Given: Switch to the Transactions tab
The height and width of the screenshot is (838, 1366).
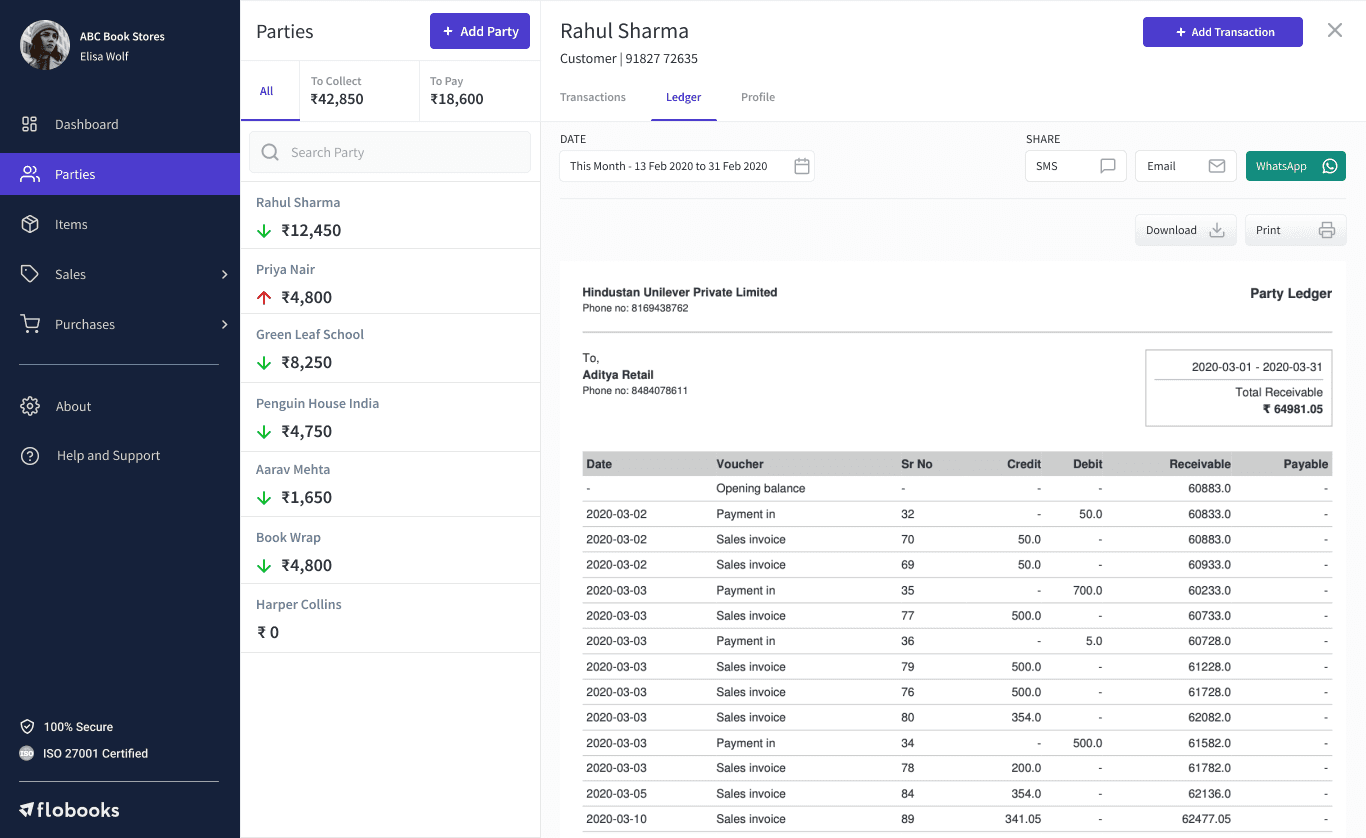Looking at the screenshot, I should [593, 97].
